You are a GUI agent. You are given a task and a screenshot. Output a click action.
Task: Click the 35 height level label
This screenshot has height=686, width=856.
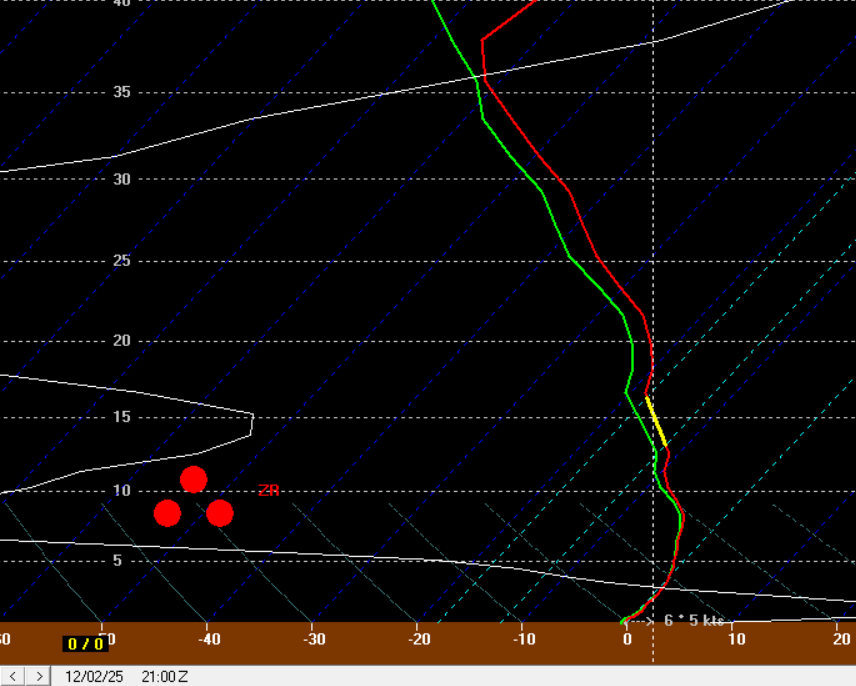point(121,92)
